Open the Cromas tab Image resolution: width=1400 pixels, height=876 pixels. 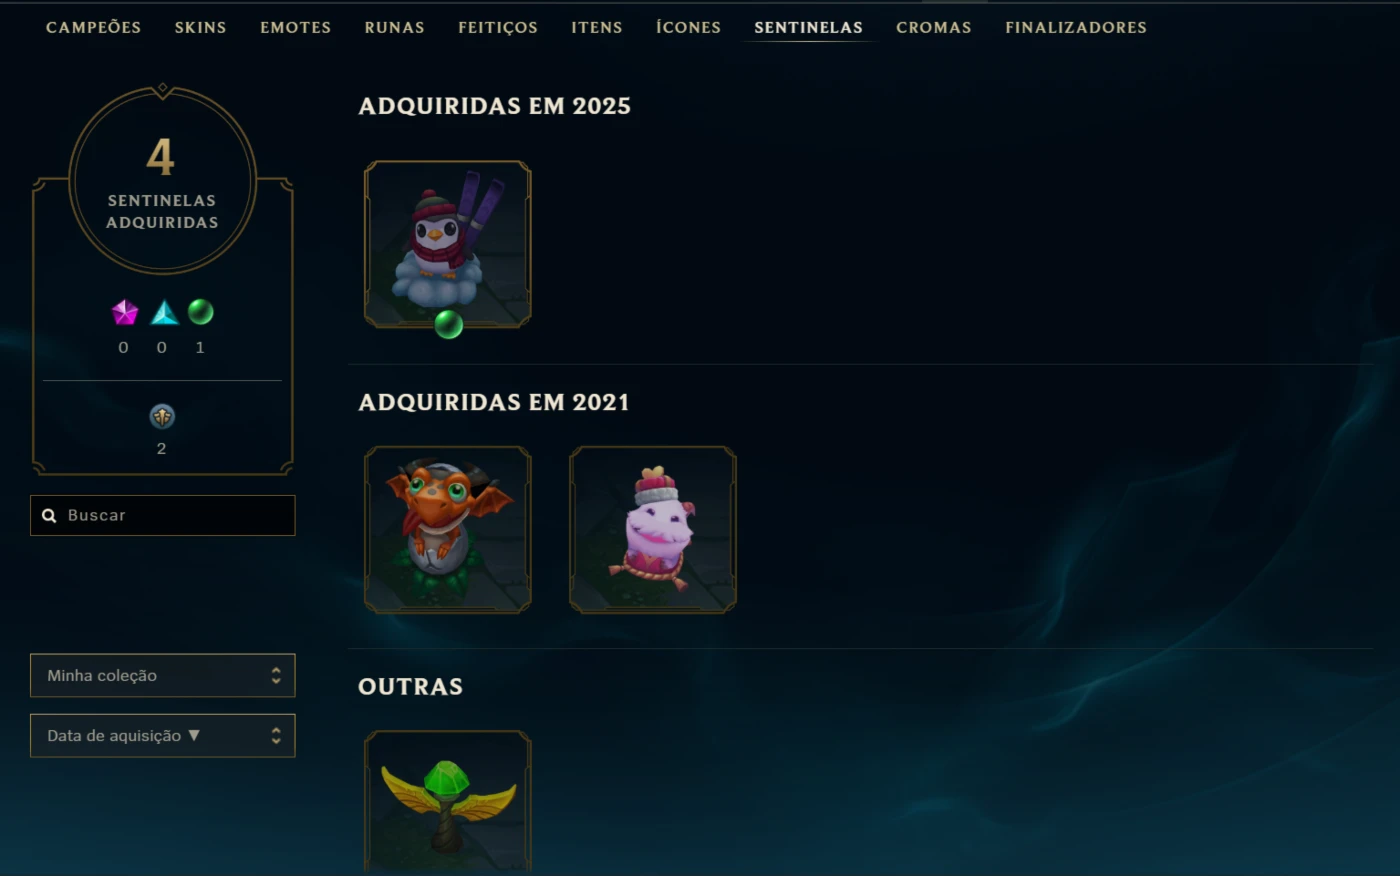(x=934, y=27)
